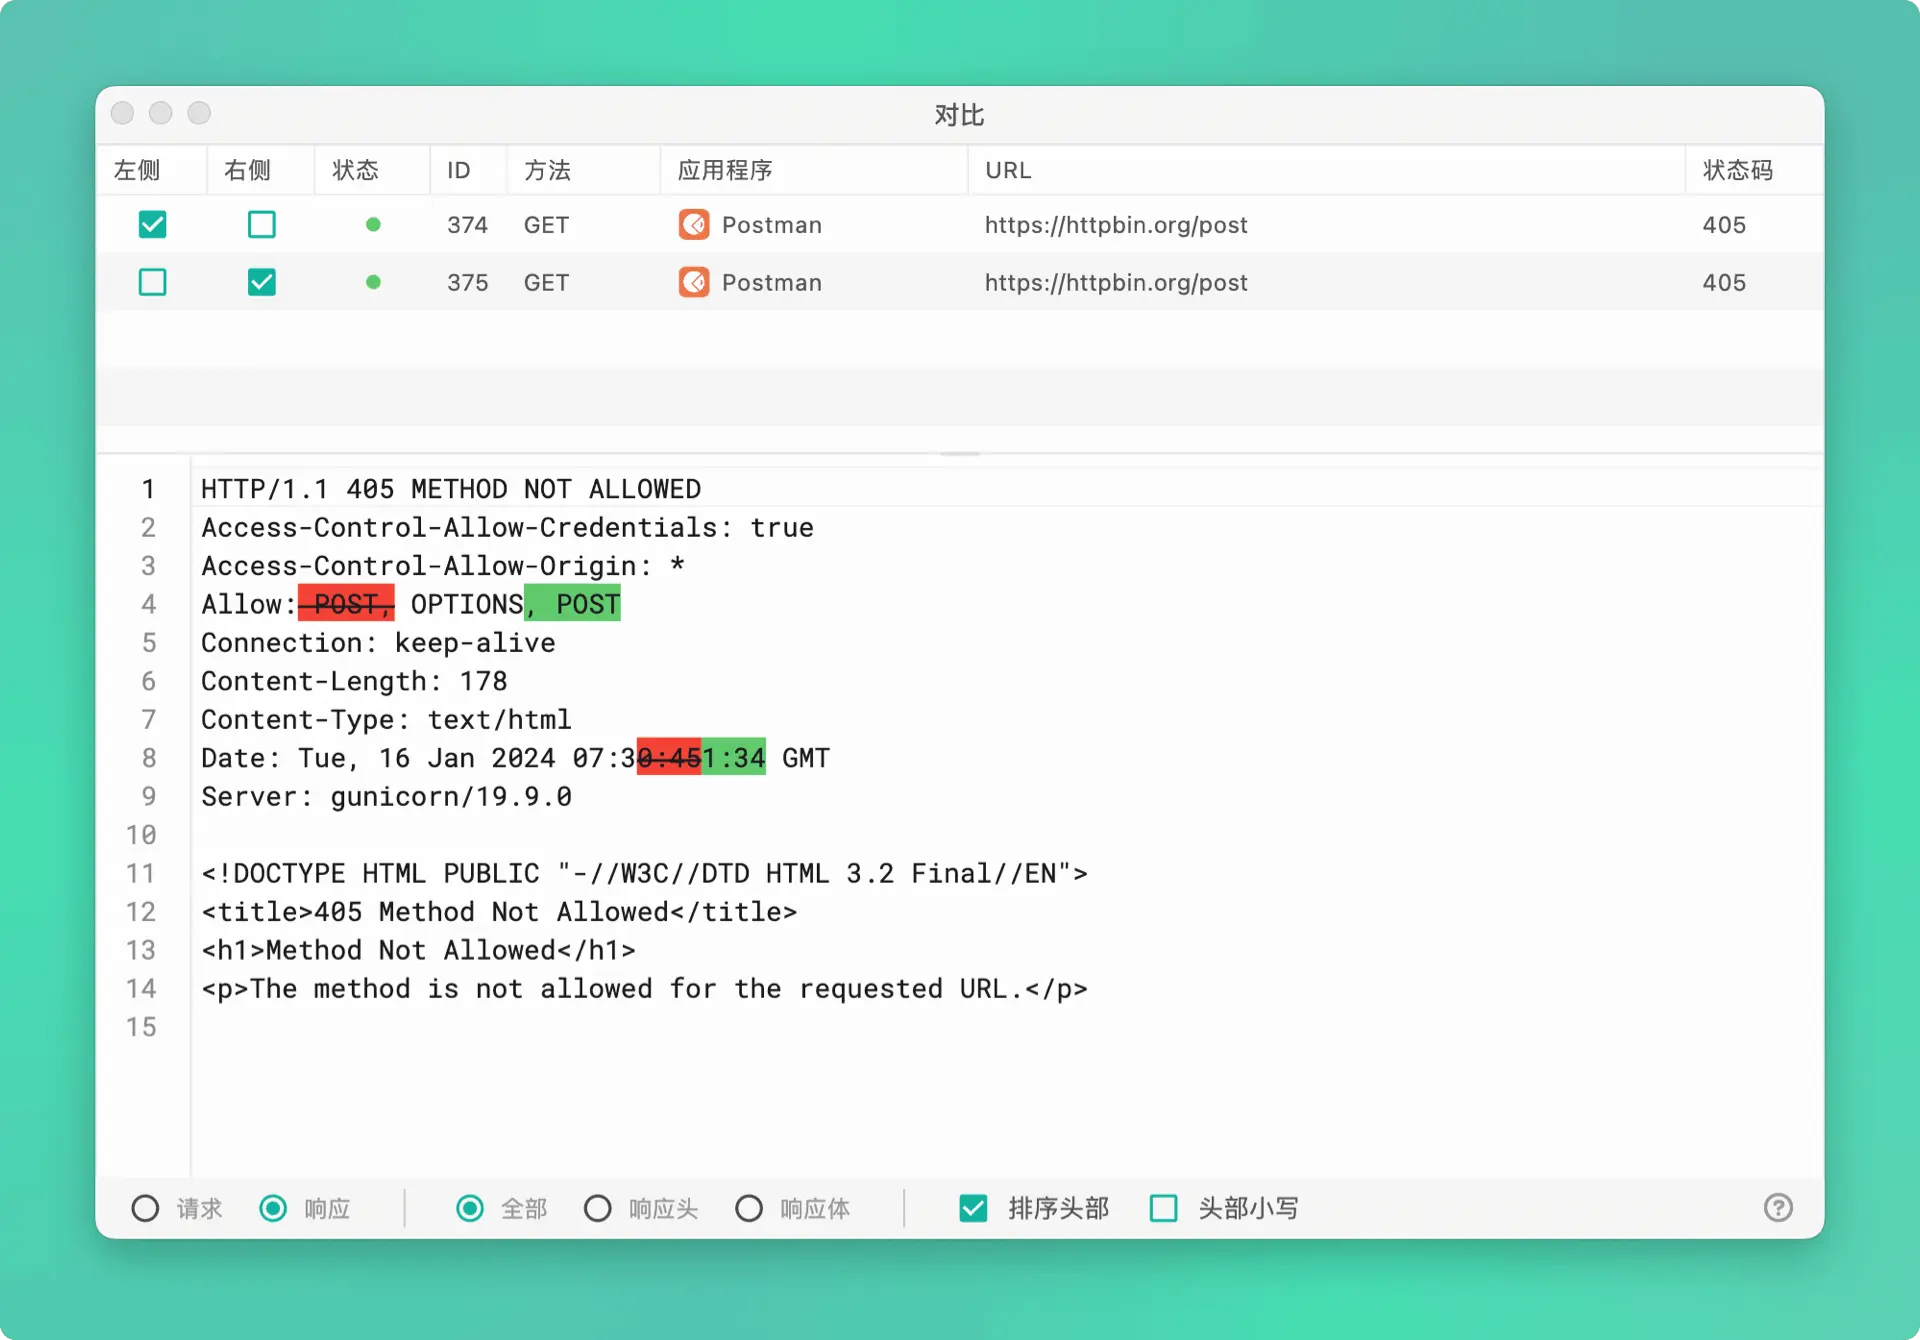
Task: Click the Content-Length: 178 line
Action: pos(354,681)
